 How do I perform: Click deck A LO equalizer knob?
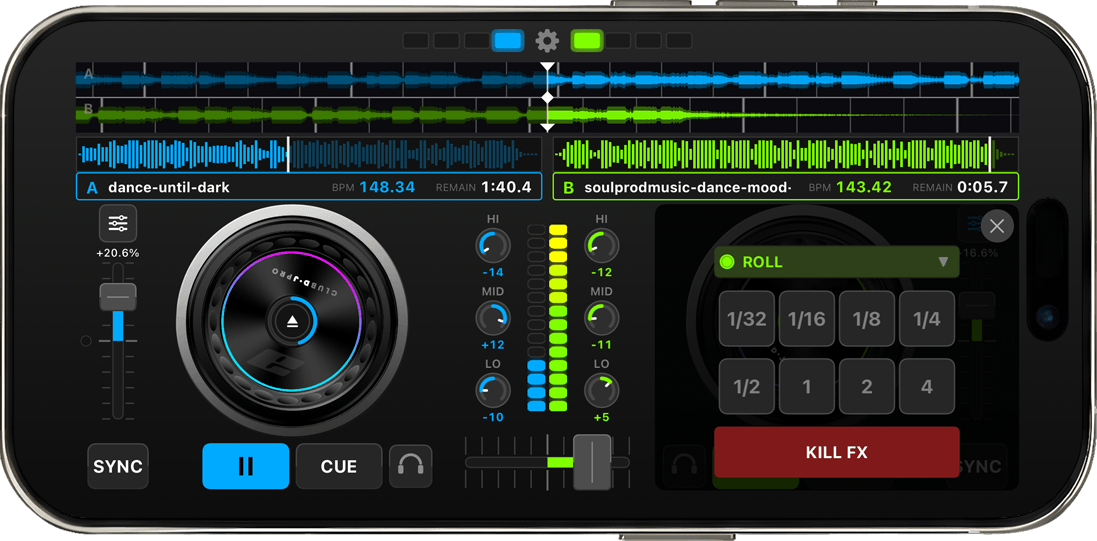pyautogui.click(x=493, y=391)
